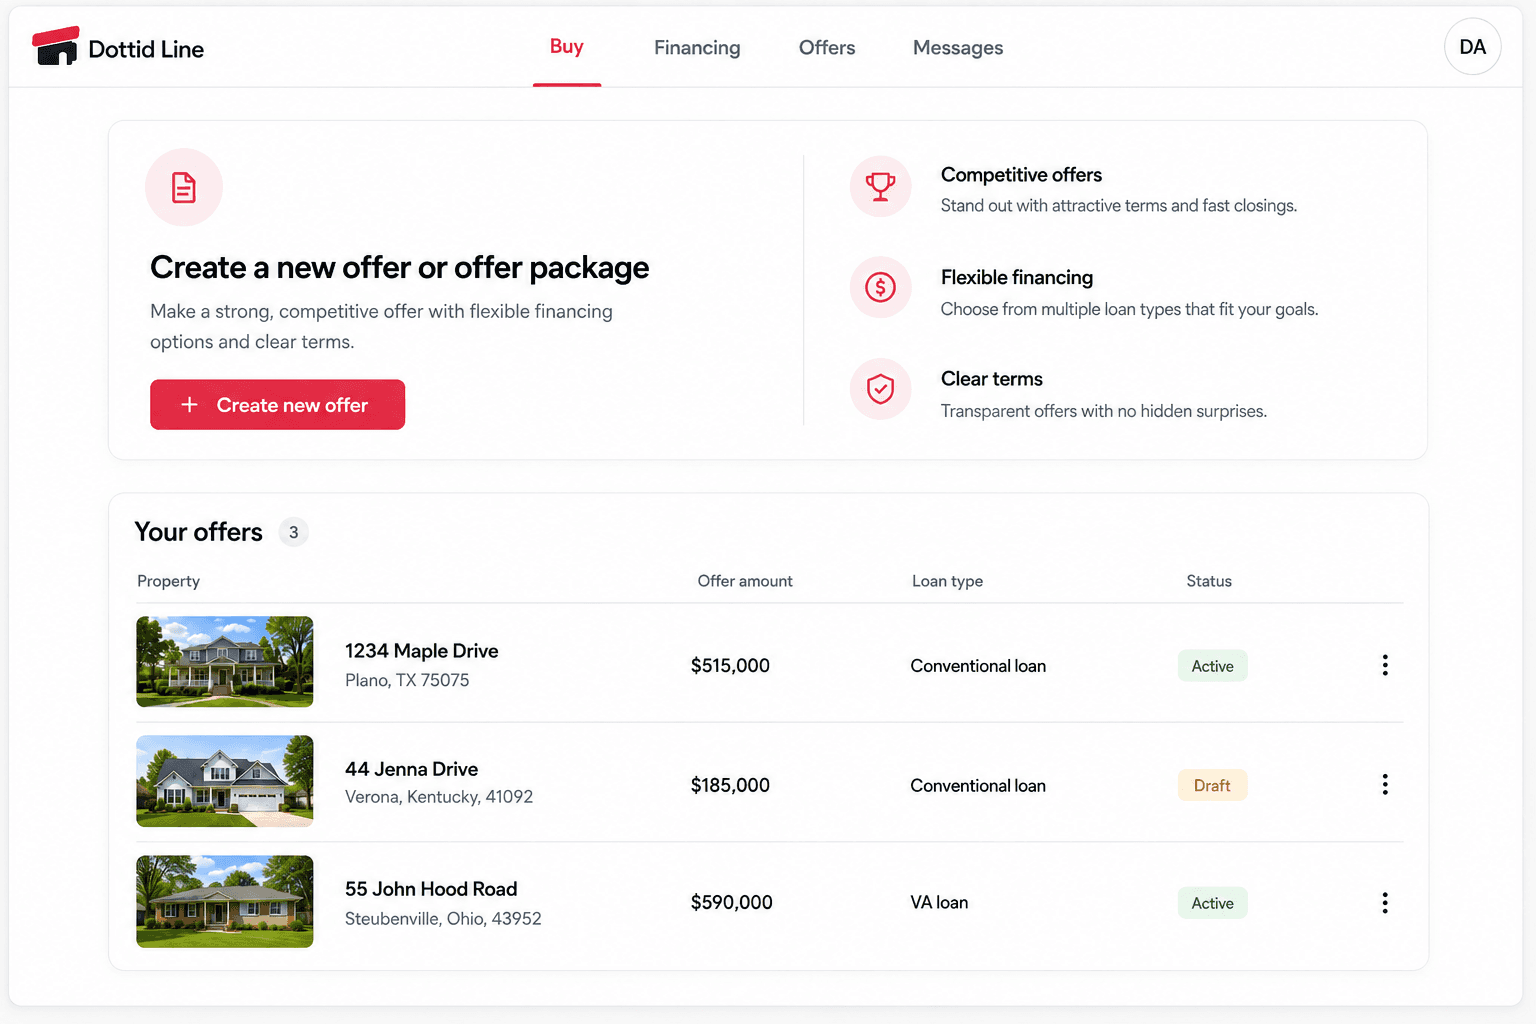Click the Loan type column header
Viewport: 1536px width, 1024px height.
coord(947,581)
